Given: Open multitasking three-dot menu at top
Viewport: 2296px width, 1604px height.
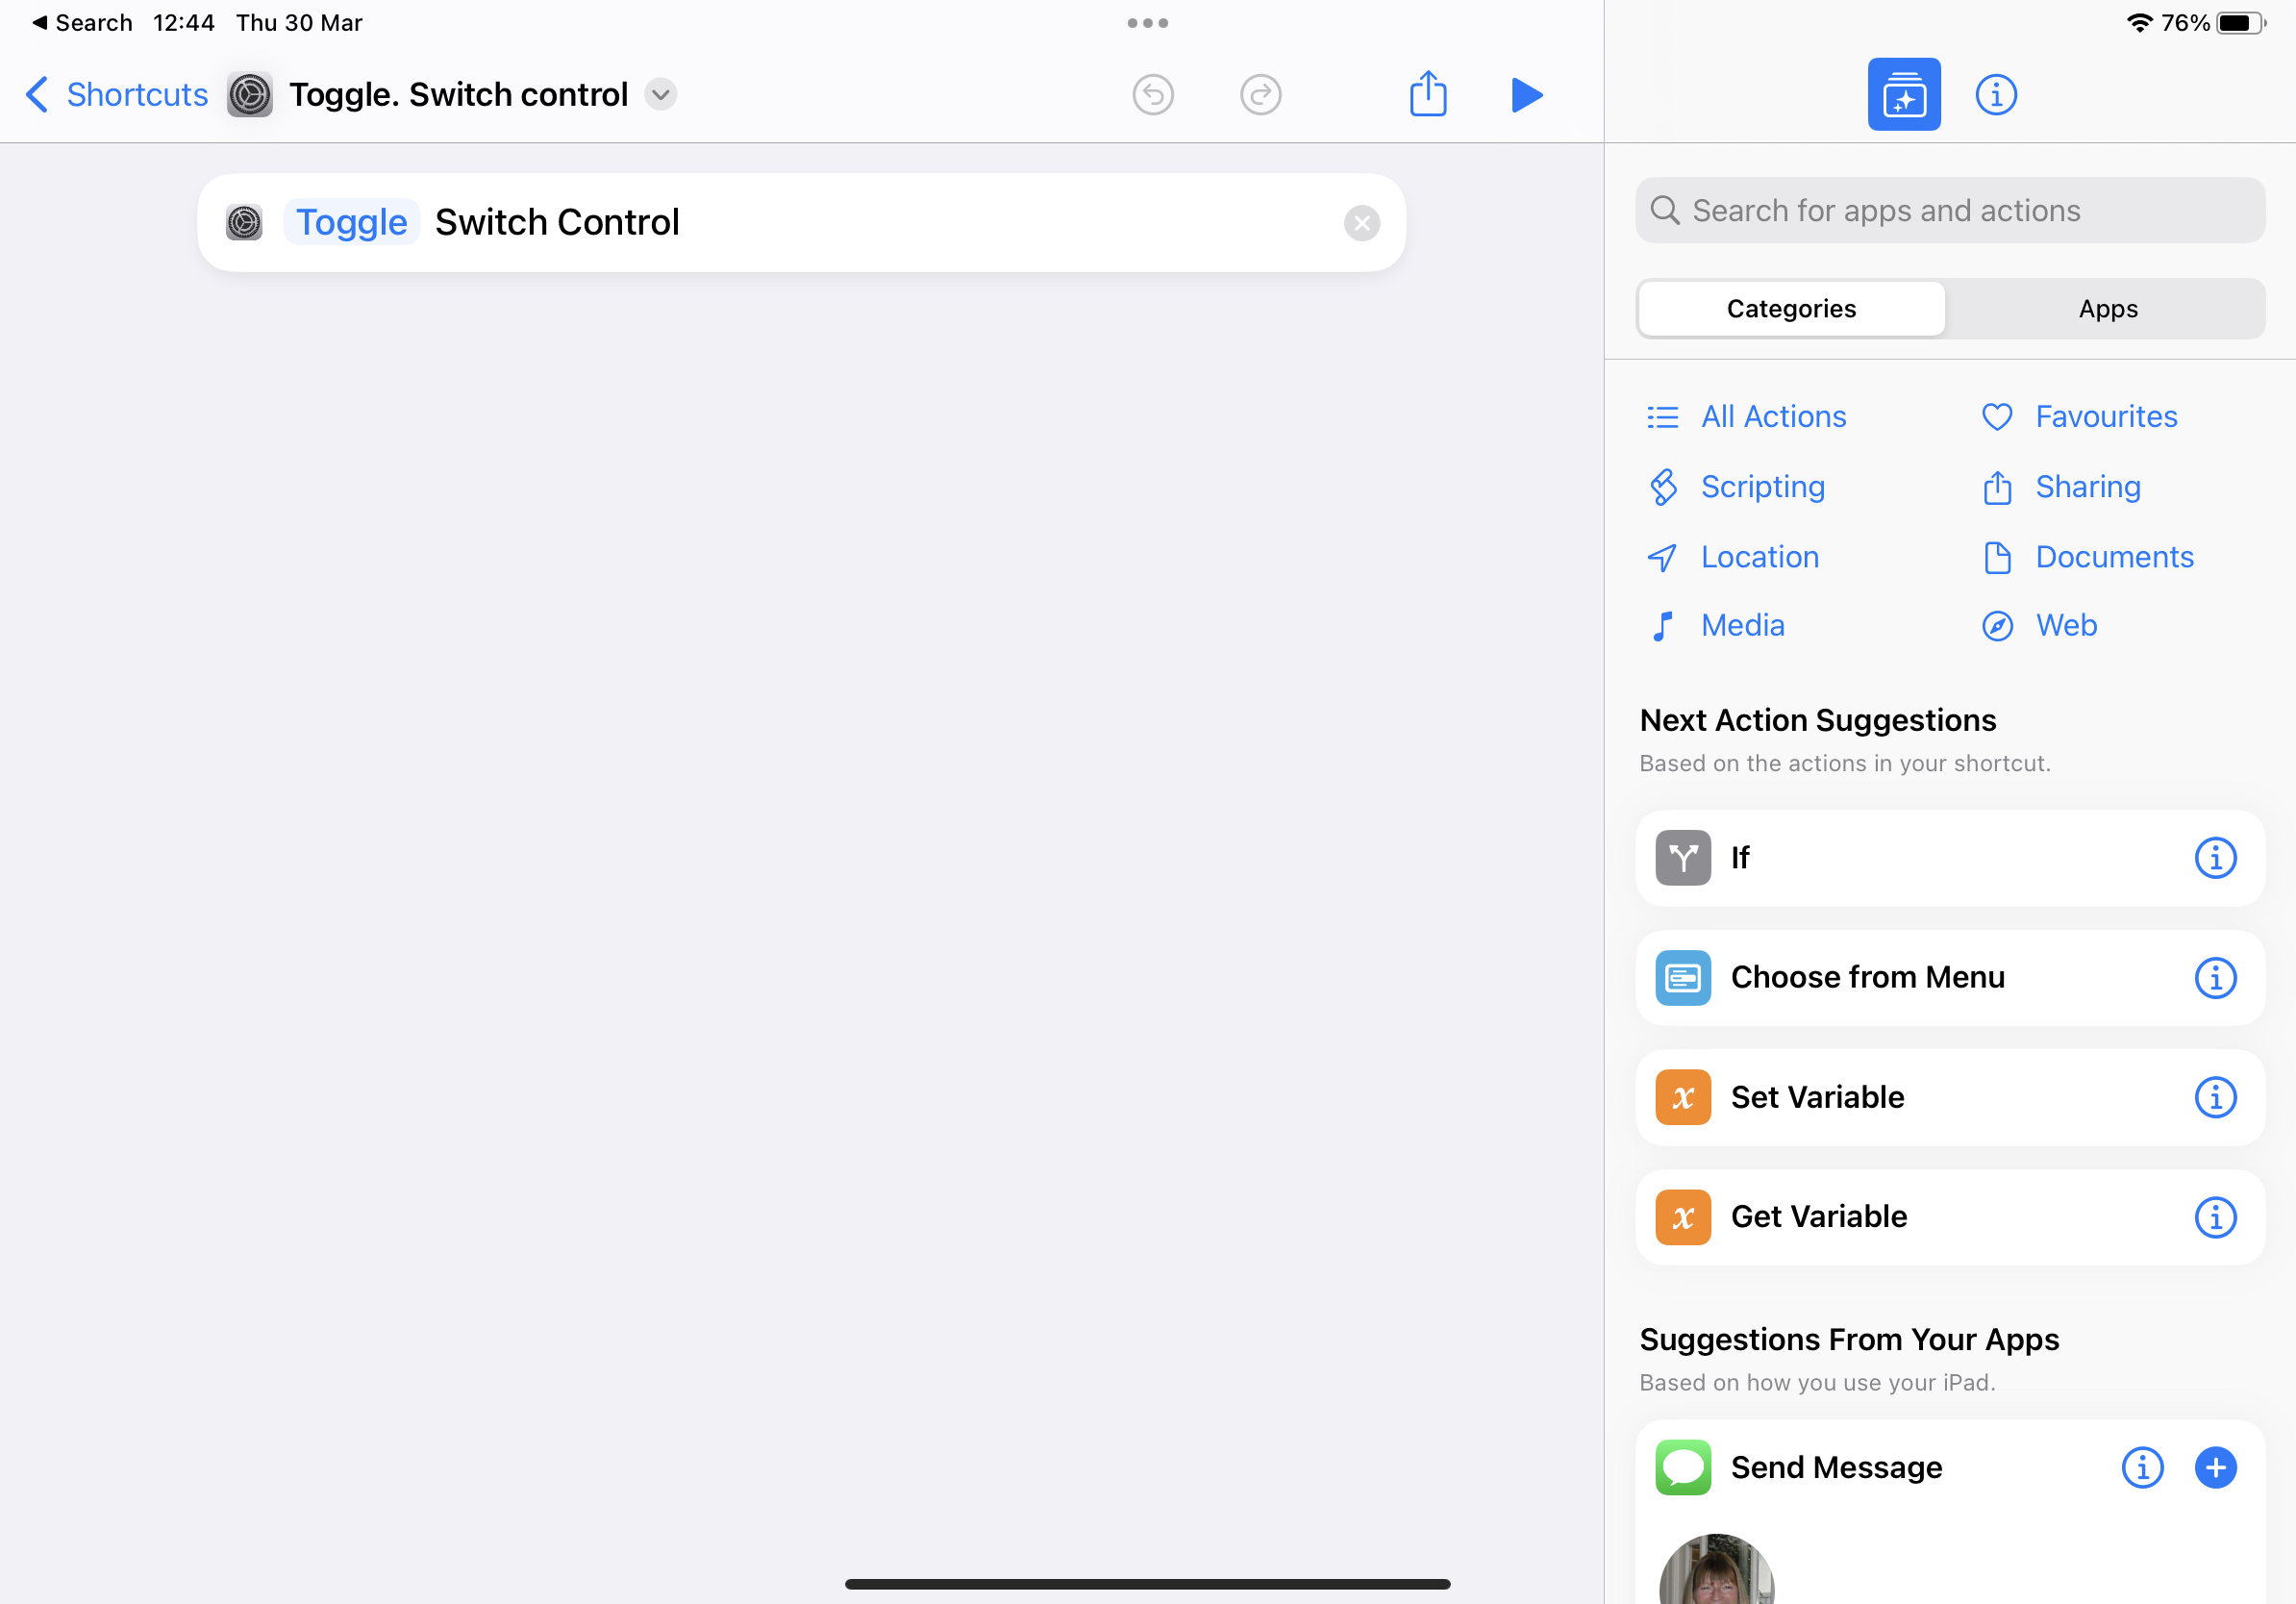Looking at the screenshot, I should tap(1147, 23).
